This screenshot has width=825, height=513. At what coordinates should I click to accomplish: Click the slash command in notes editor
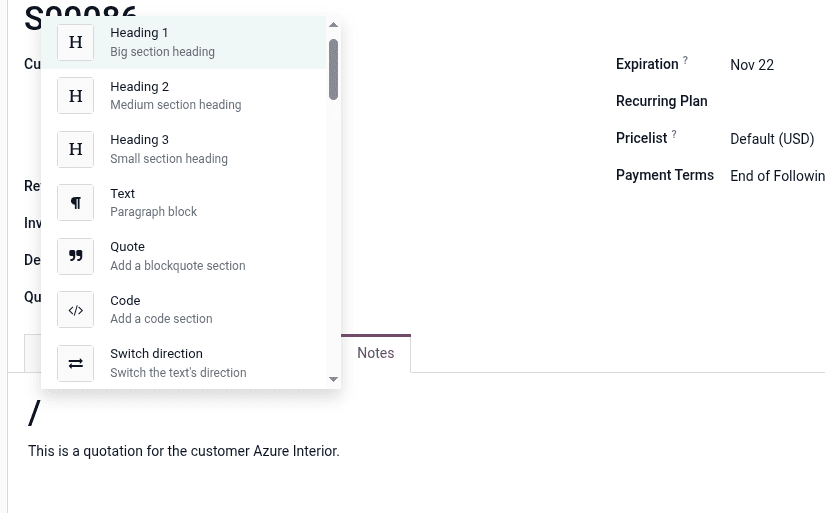(34, 413)
